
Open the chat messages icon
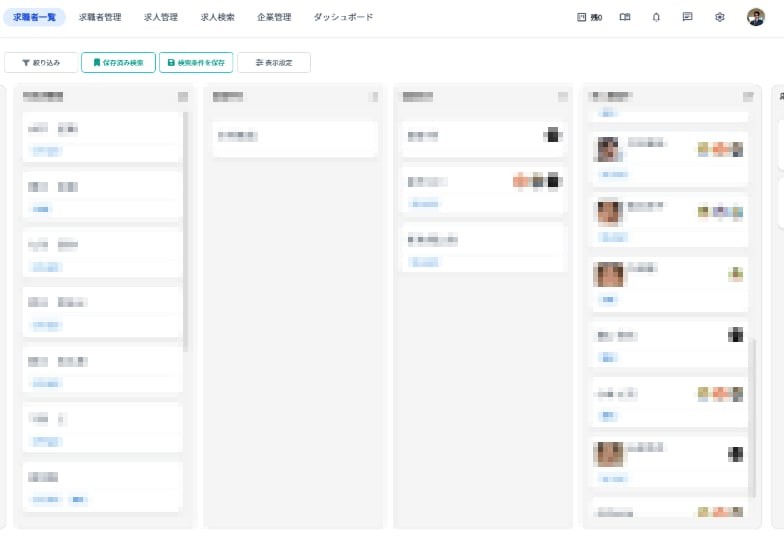coord(688,17)
